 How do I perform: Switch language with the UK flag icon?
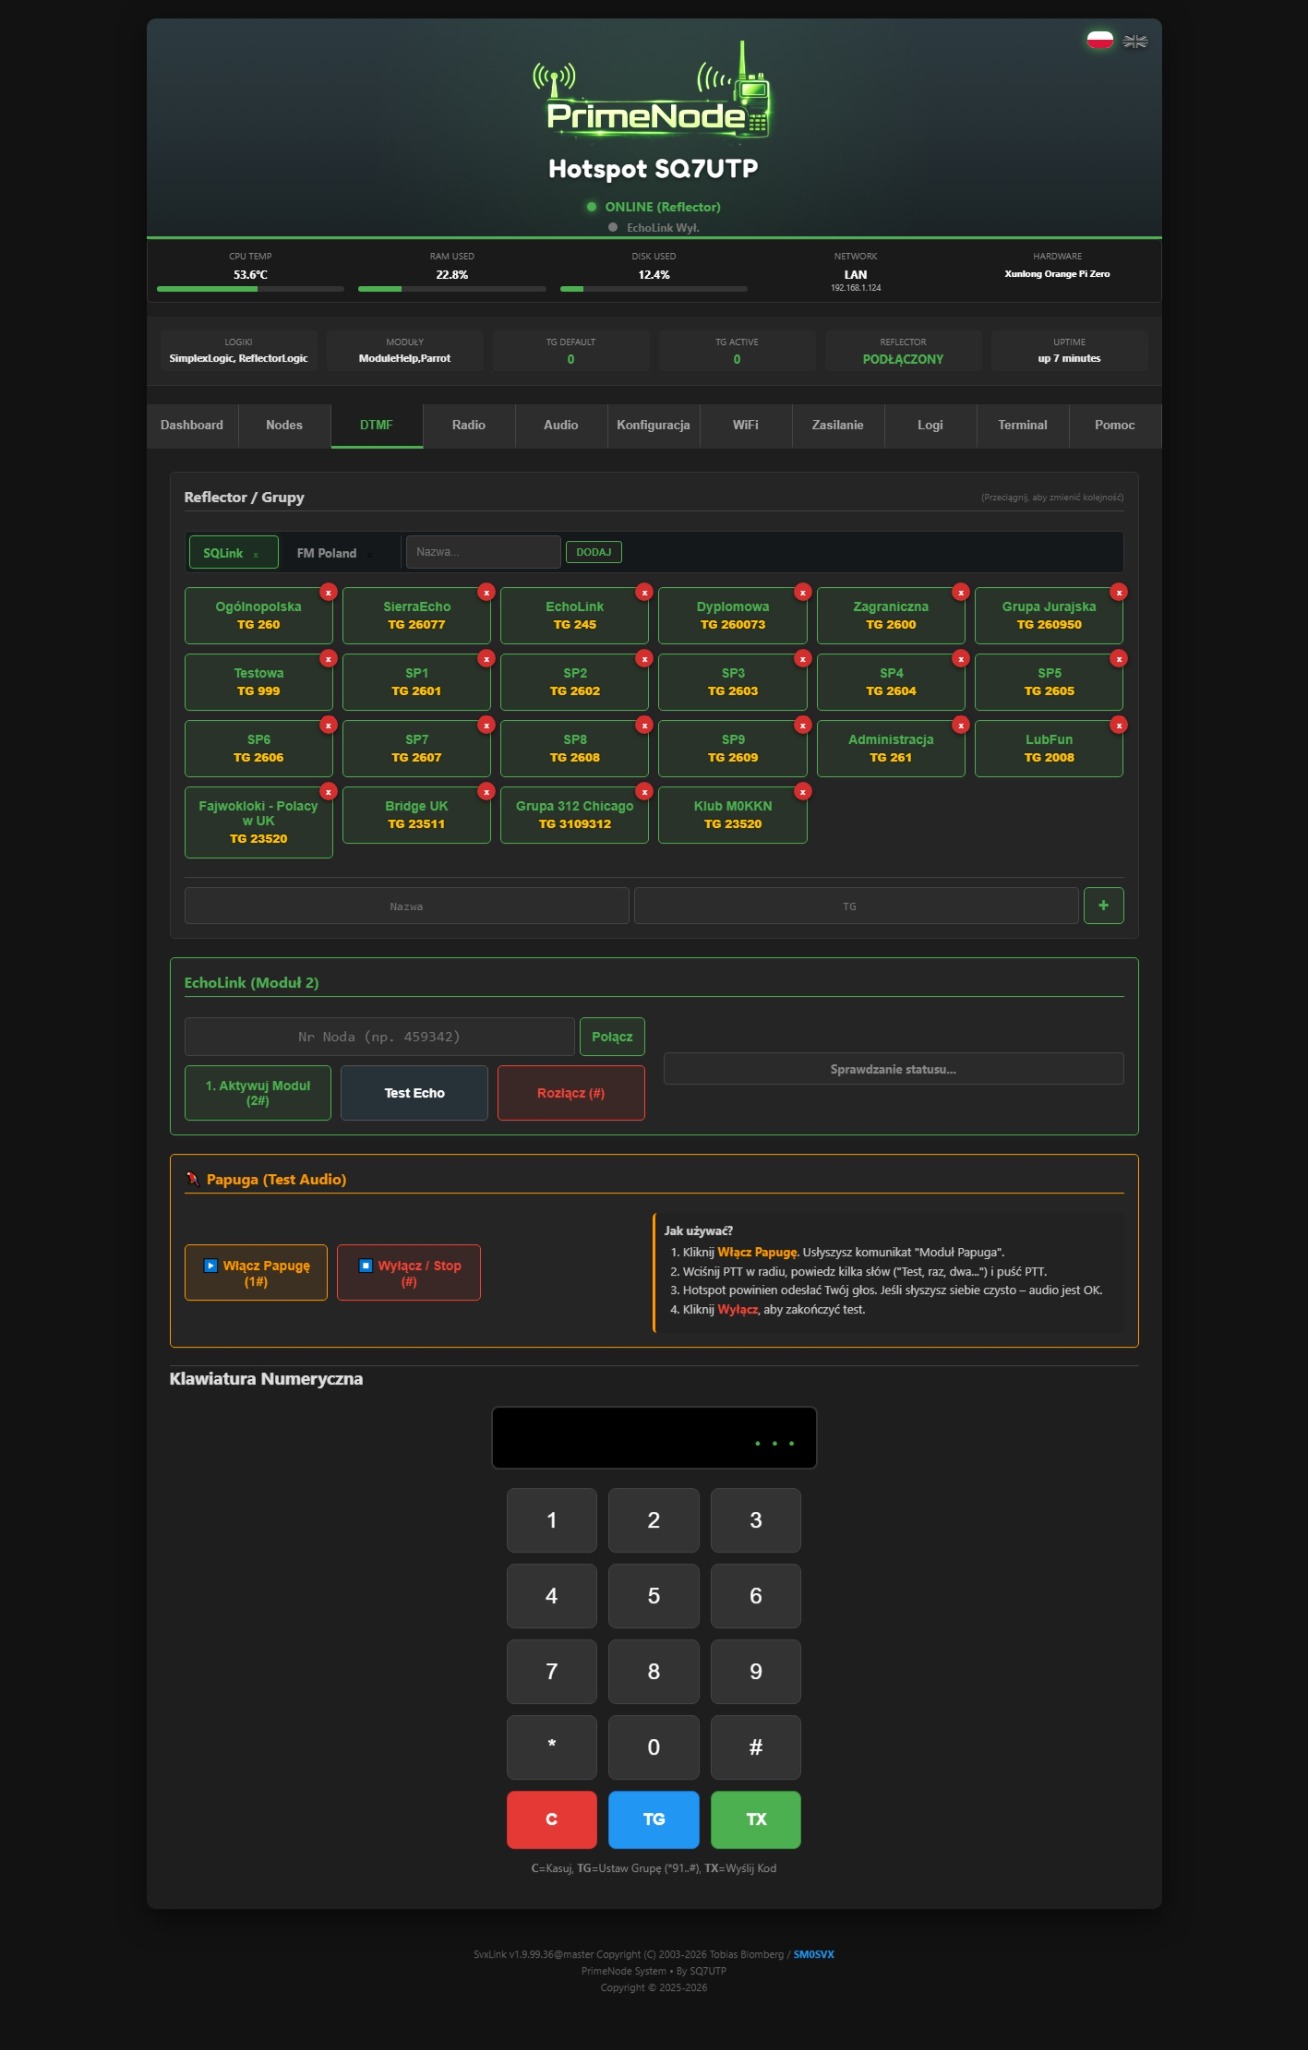(1135, 41)
